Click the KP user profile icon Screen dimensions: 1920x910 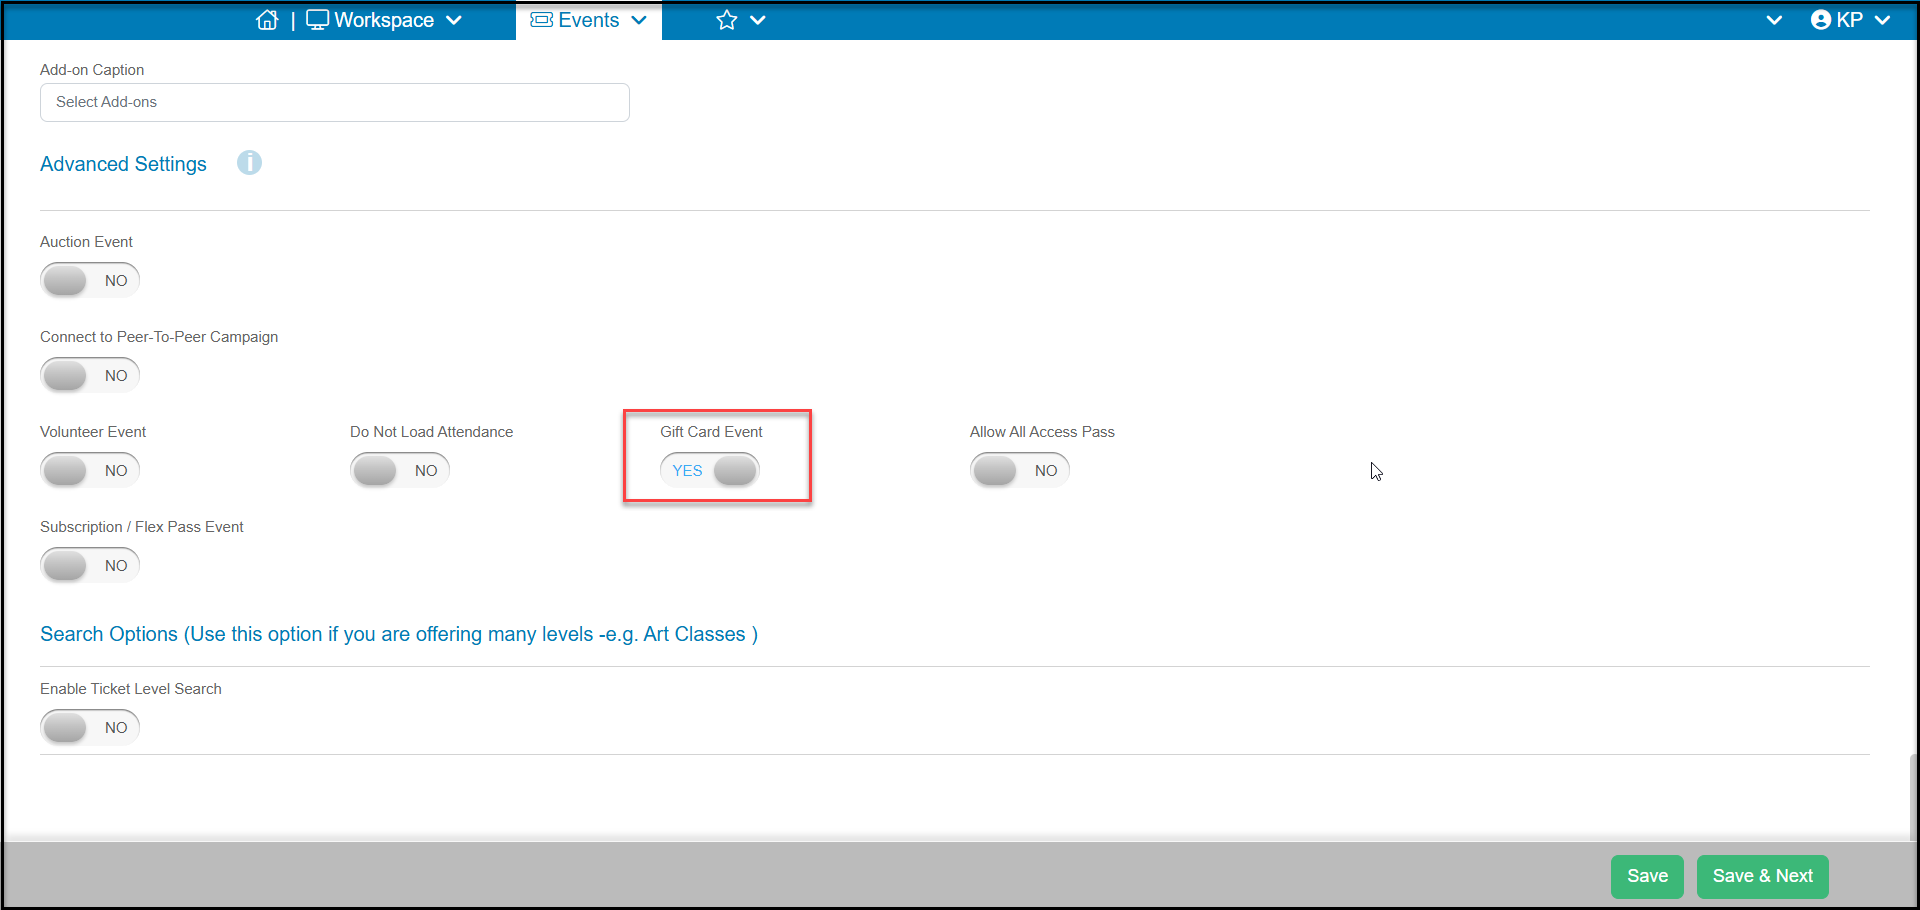pyautogui.click(x=1821, y=20)
